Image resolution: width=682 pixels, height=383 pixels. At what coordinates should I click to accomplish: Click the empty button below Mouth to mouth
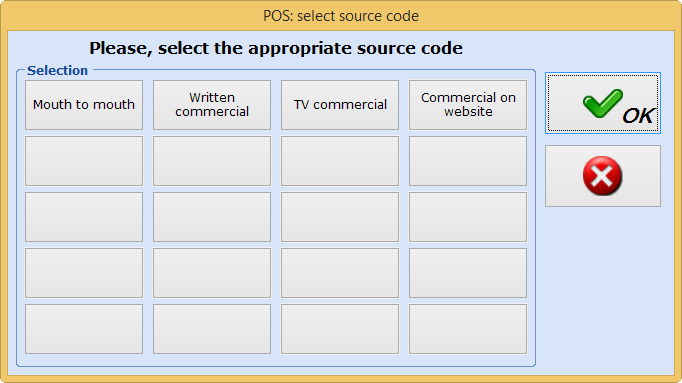84,161
